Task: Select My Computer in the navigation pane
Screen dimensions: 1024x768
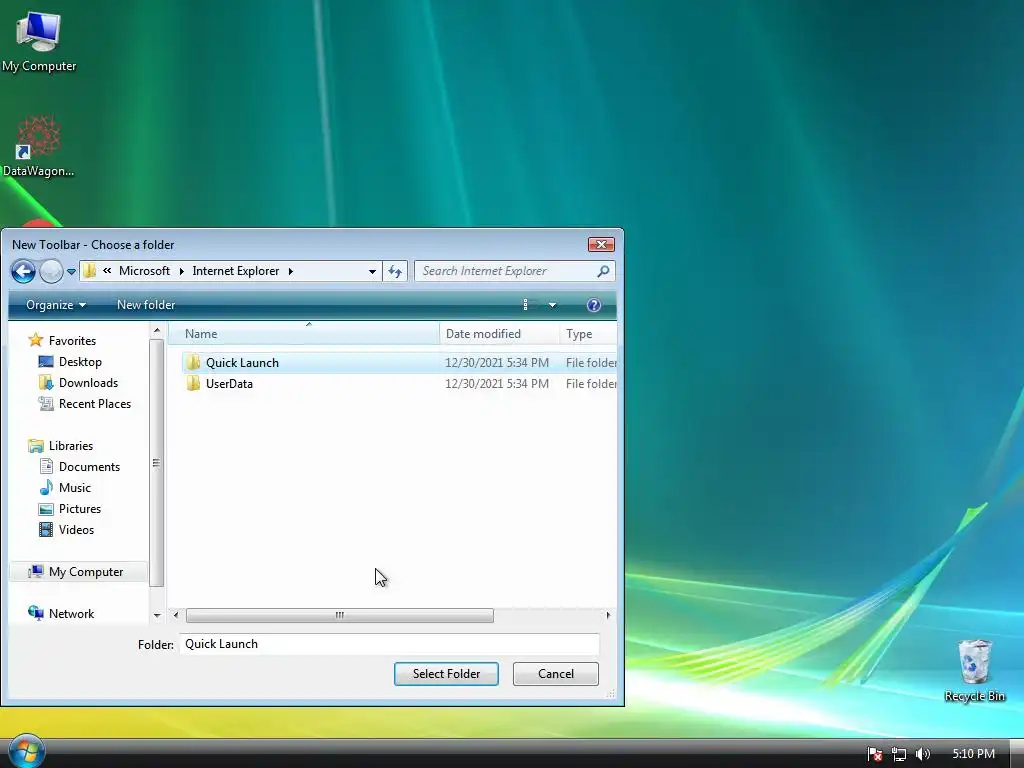Action: point(79,572)
